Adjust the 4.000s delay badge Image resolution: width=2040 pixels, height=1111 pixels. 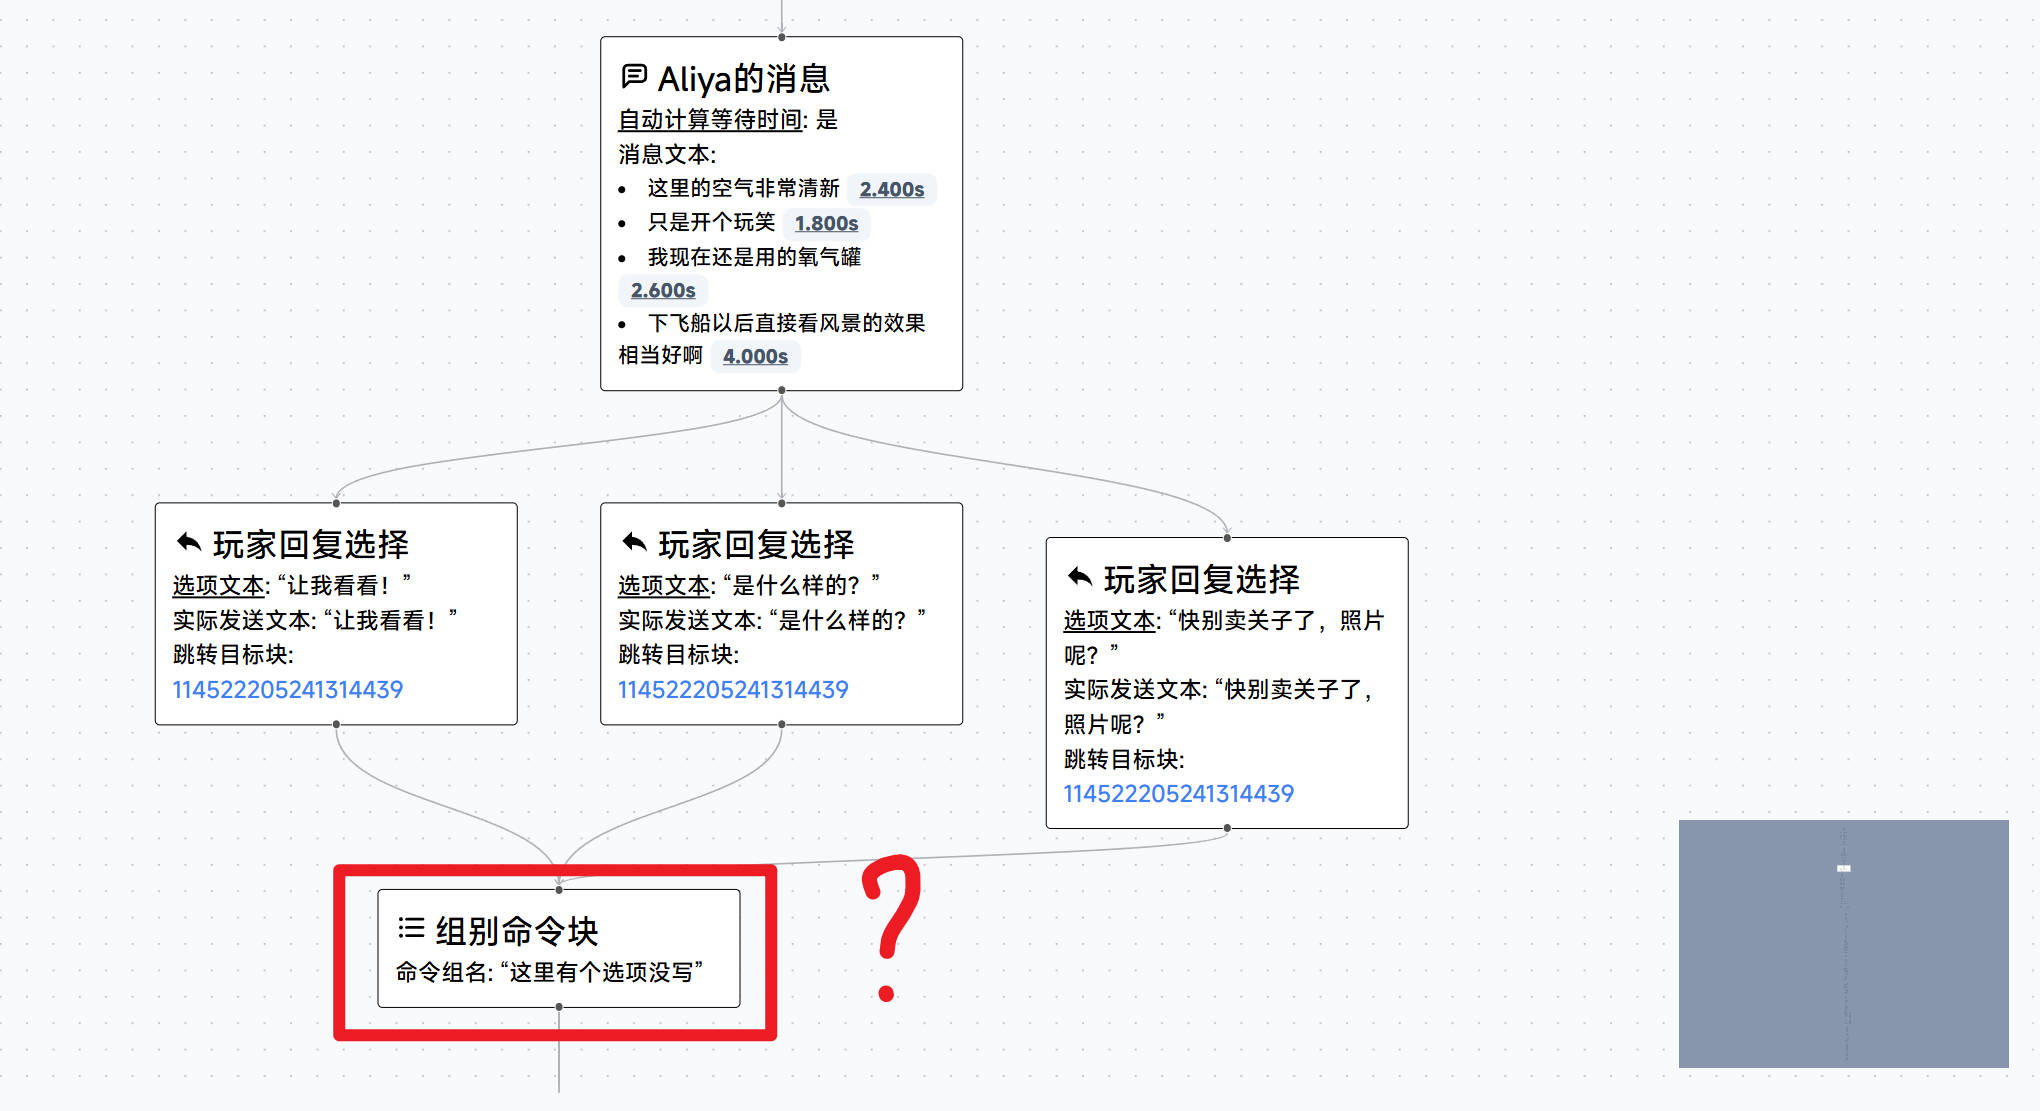755,355
